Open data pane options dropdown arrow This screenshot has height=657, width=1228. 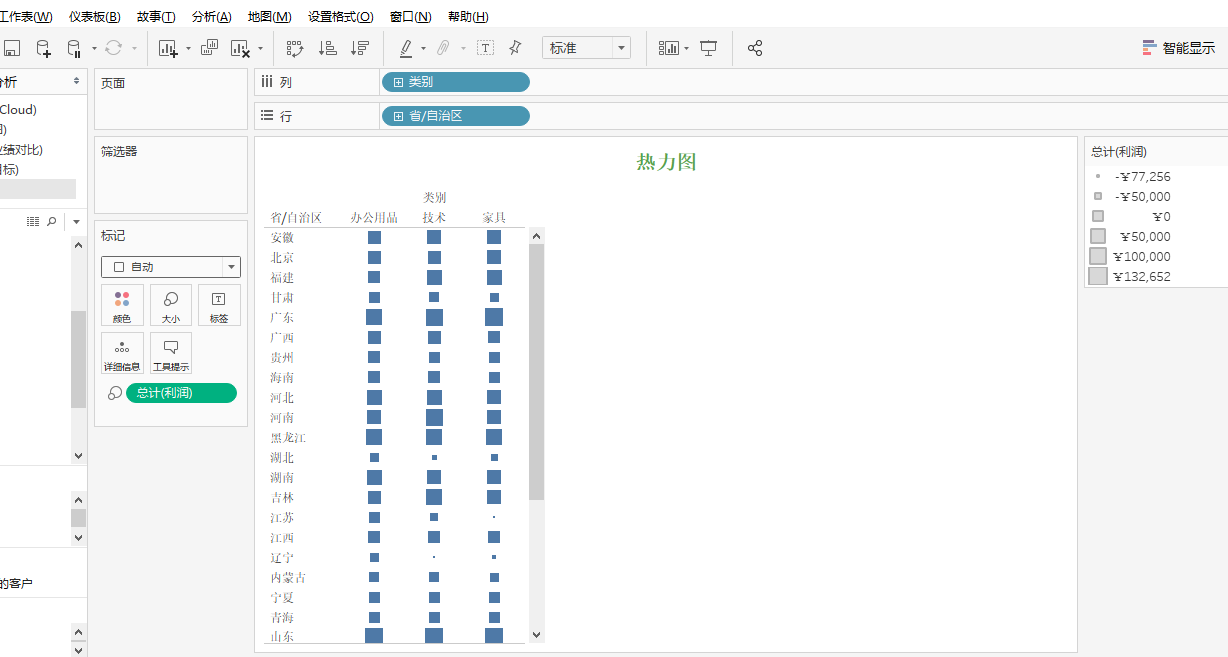pyautogui.click(x=76, y=221)
